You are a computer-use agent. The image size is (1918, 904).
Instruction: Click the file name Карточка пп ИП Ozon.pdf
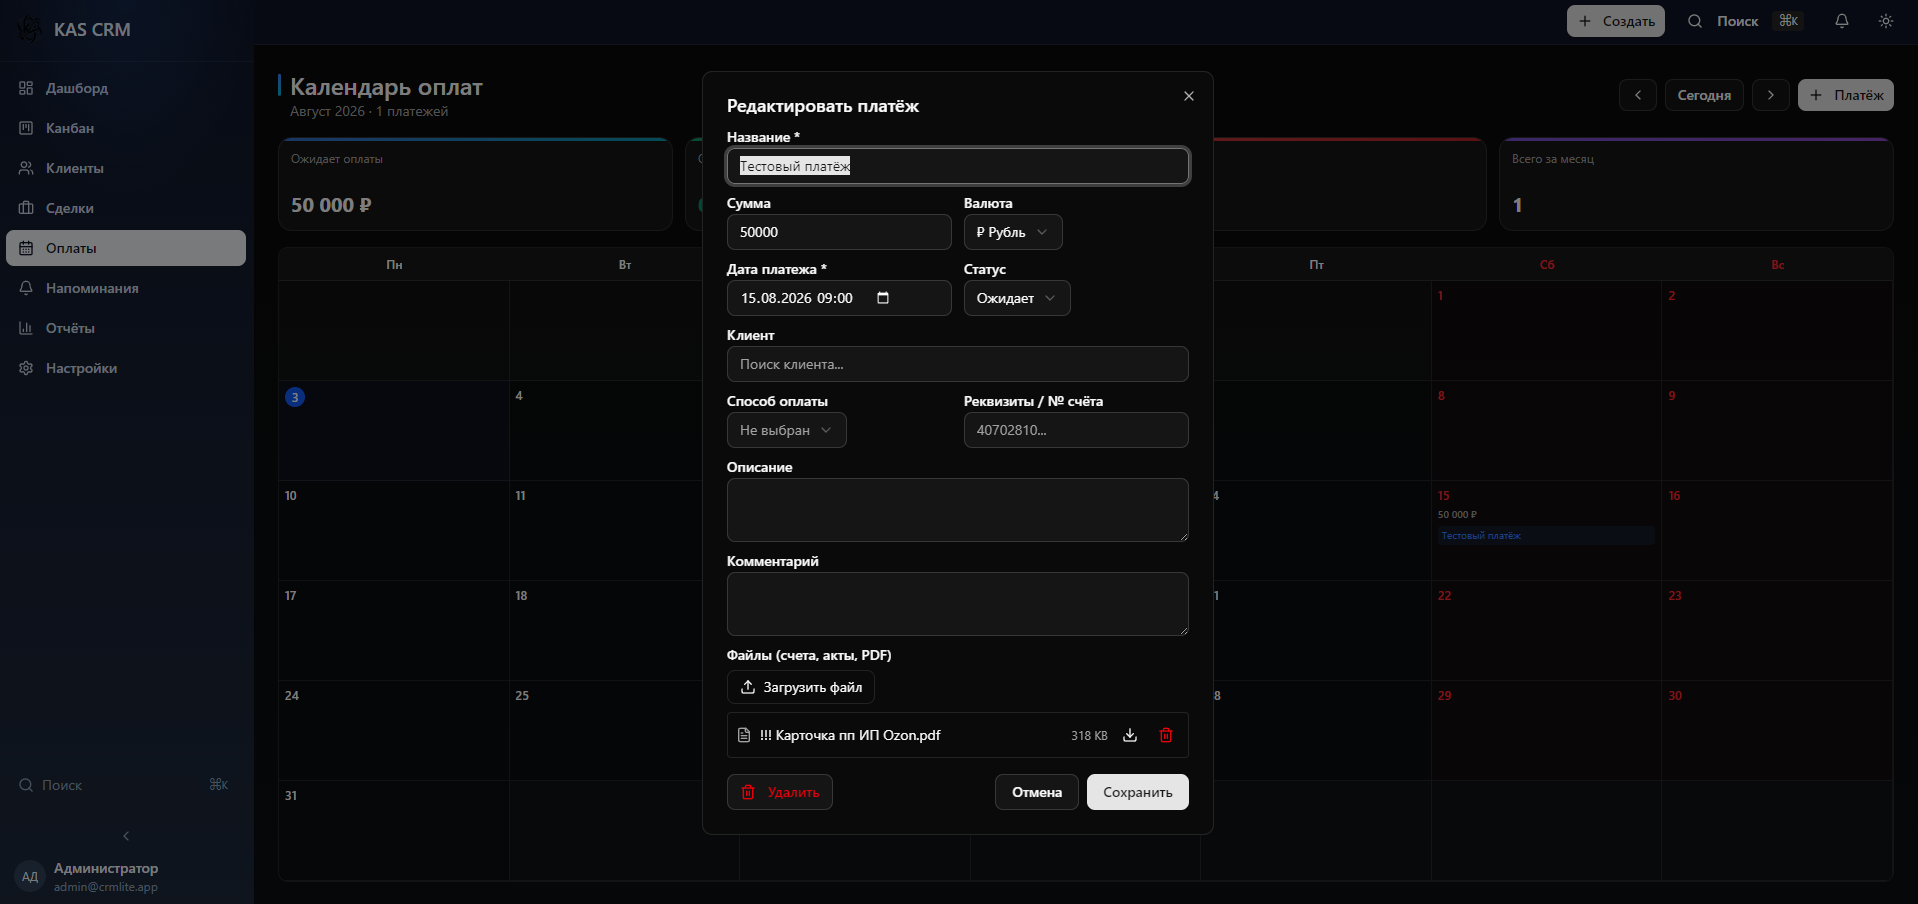pyautogui.click(x=850, y=735)
